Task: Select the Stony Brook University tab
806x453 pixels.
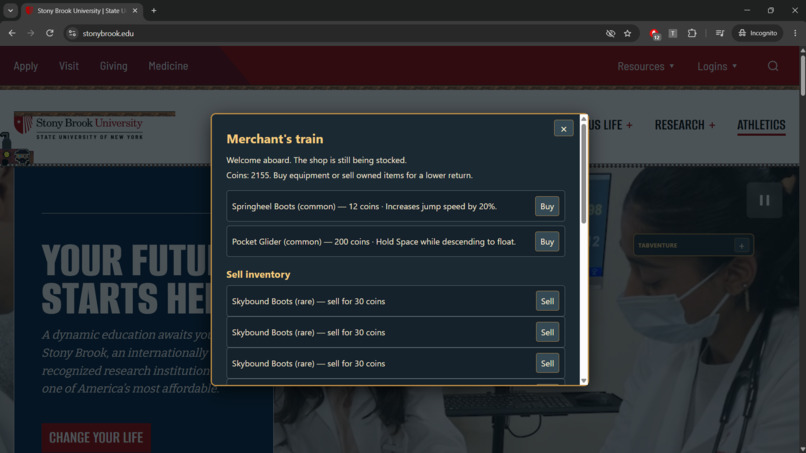Action: (82, 10)
